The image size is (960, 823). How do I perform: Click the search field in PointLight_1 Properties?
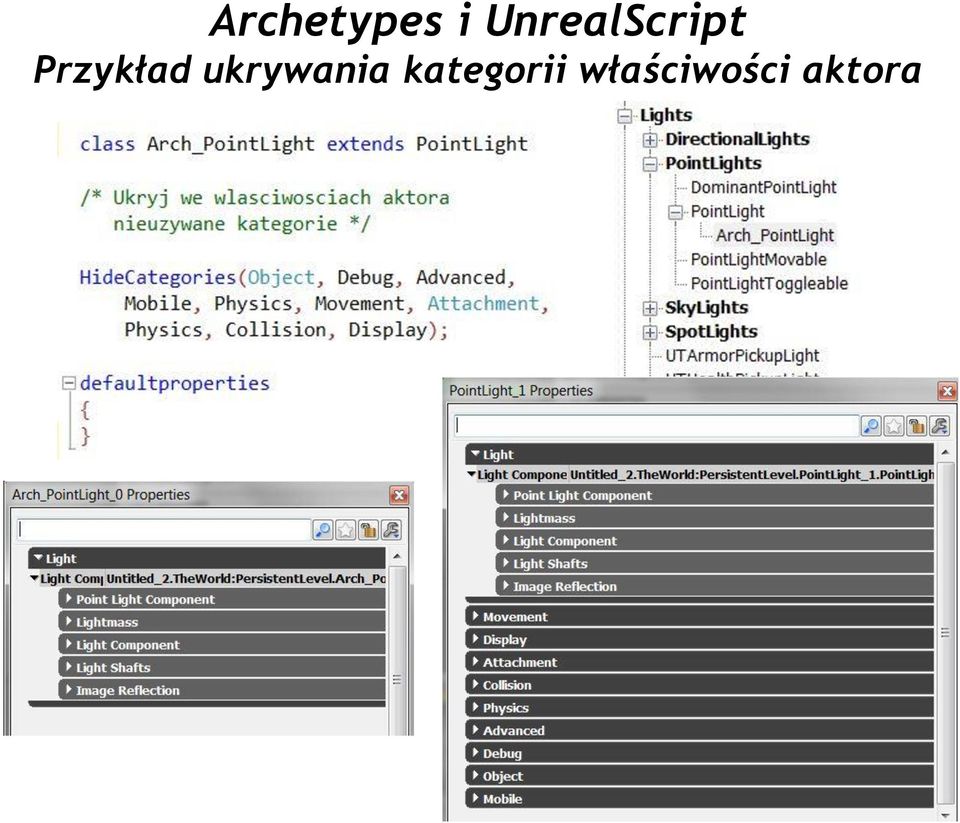tap(657, 426)
